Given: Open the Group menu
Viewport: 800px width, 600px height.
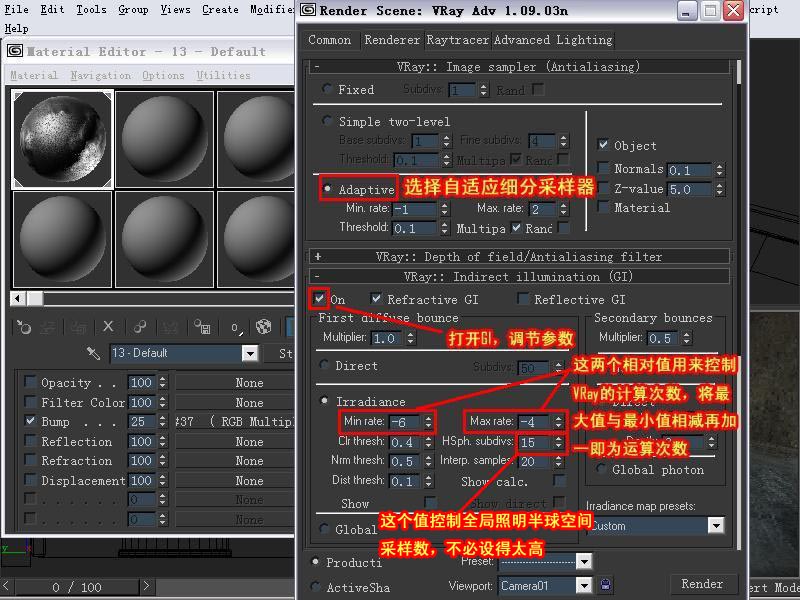Looking at the screenshot, I should (133, 9).
